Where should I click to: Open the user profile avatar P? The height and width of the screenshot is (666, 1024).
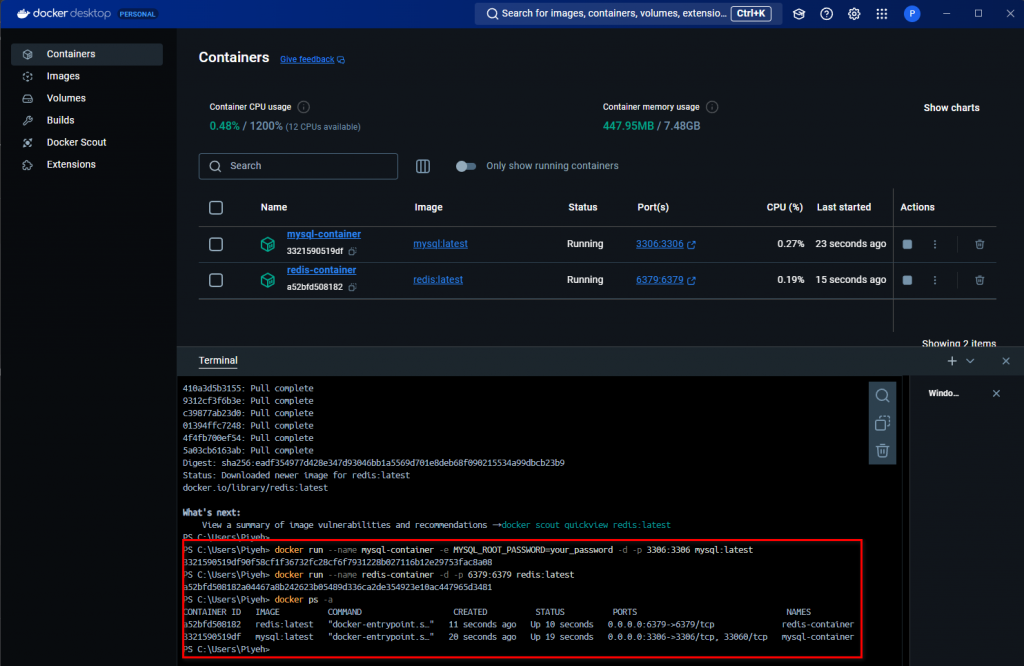pos(912,14)
